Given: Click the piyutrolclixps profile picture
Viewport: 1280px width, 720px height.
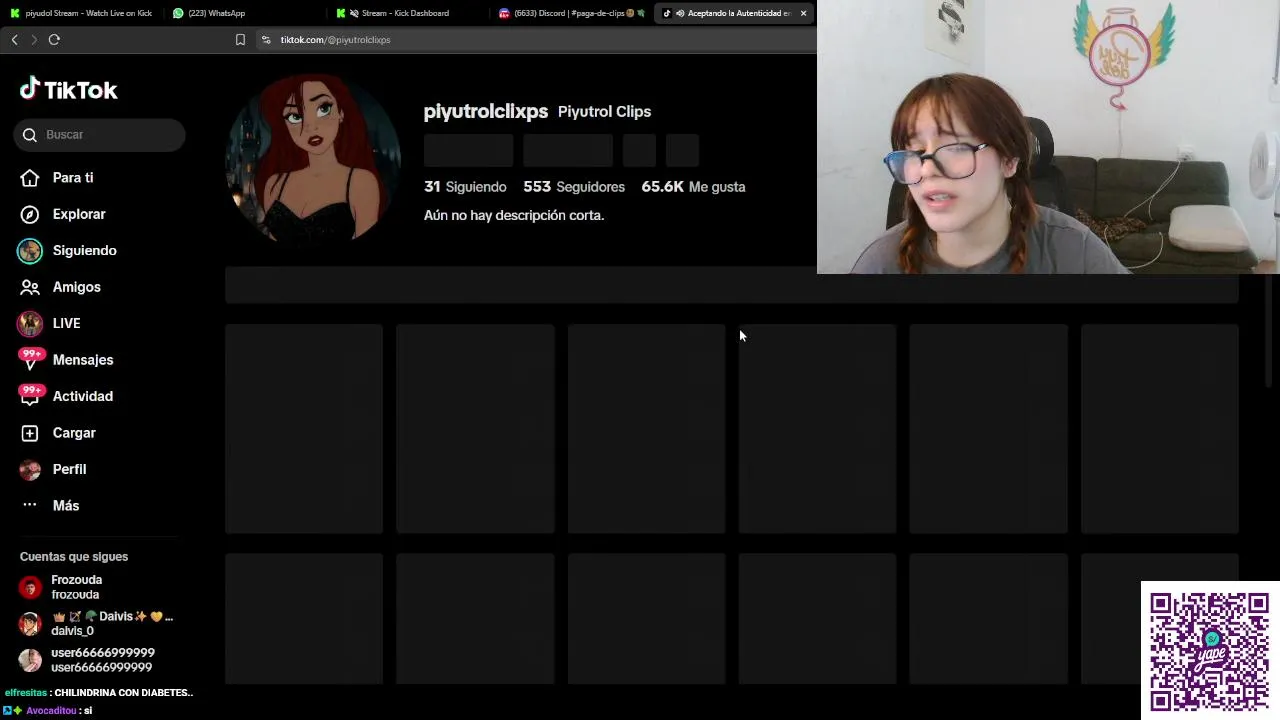Looking at the screenshot, I should coord(313,158).
